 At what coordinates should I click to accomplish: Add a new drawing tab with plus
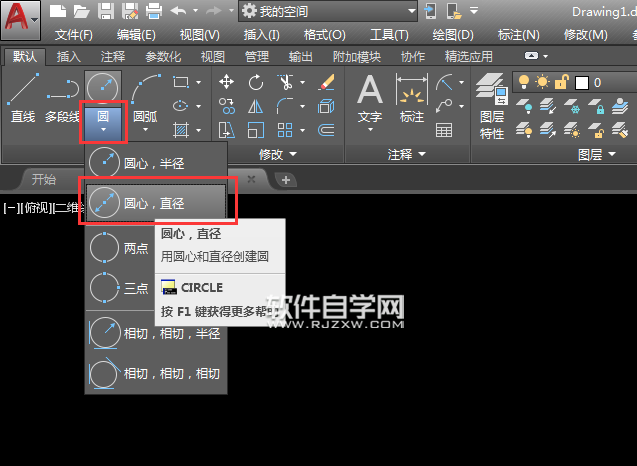click(x=286, y=180)
